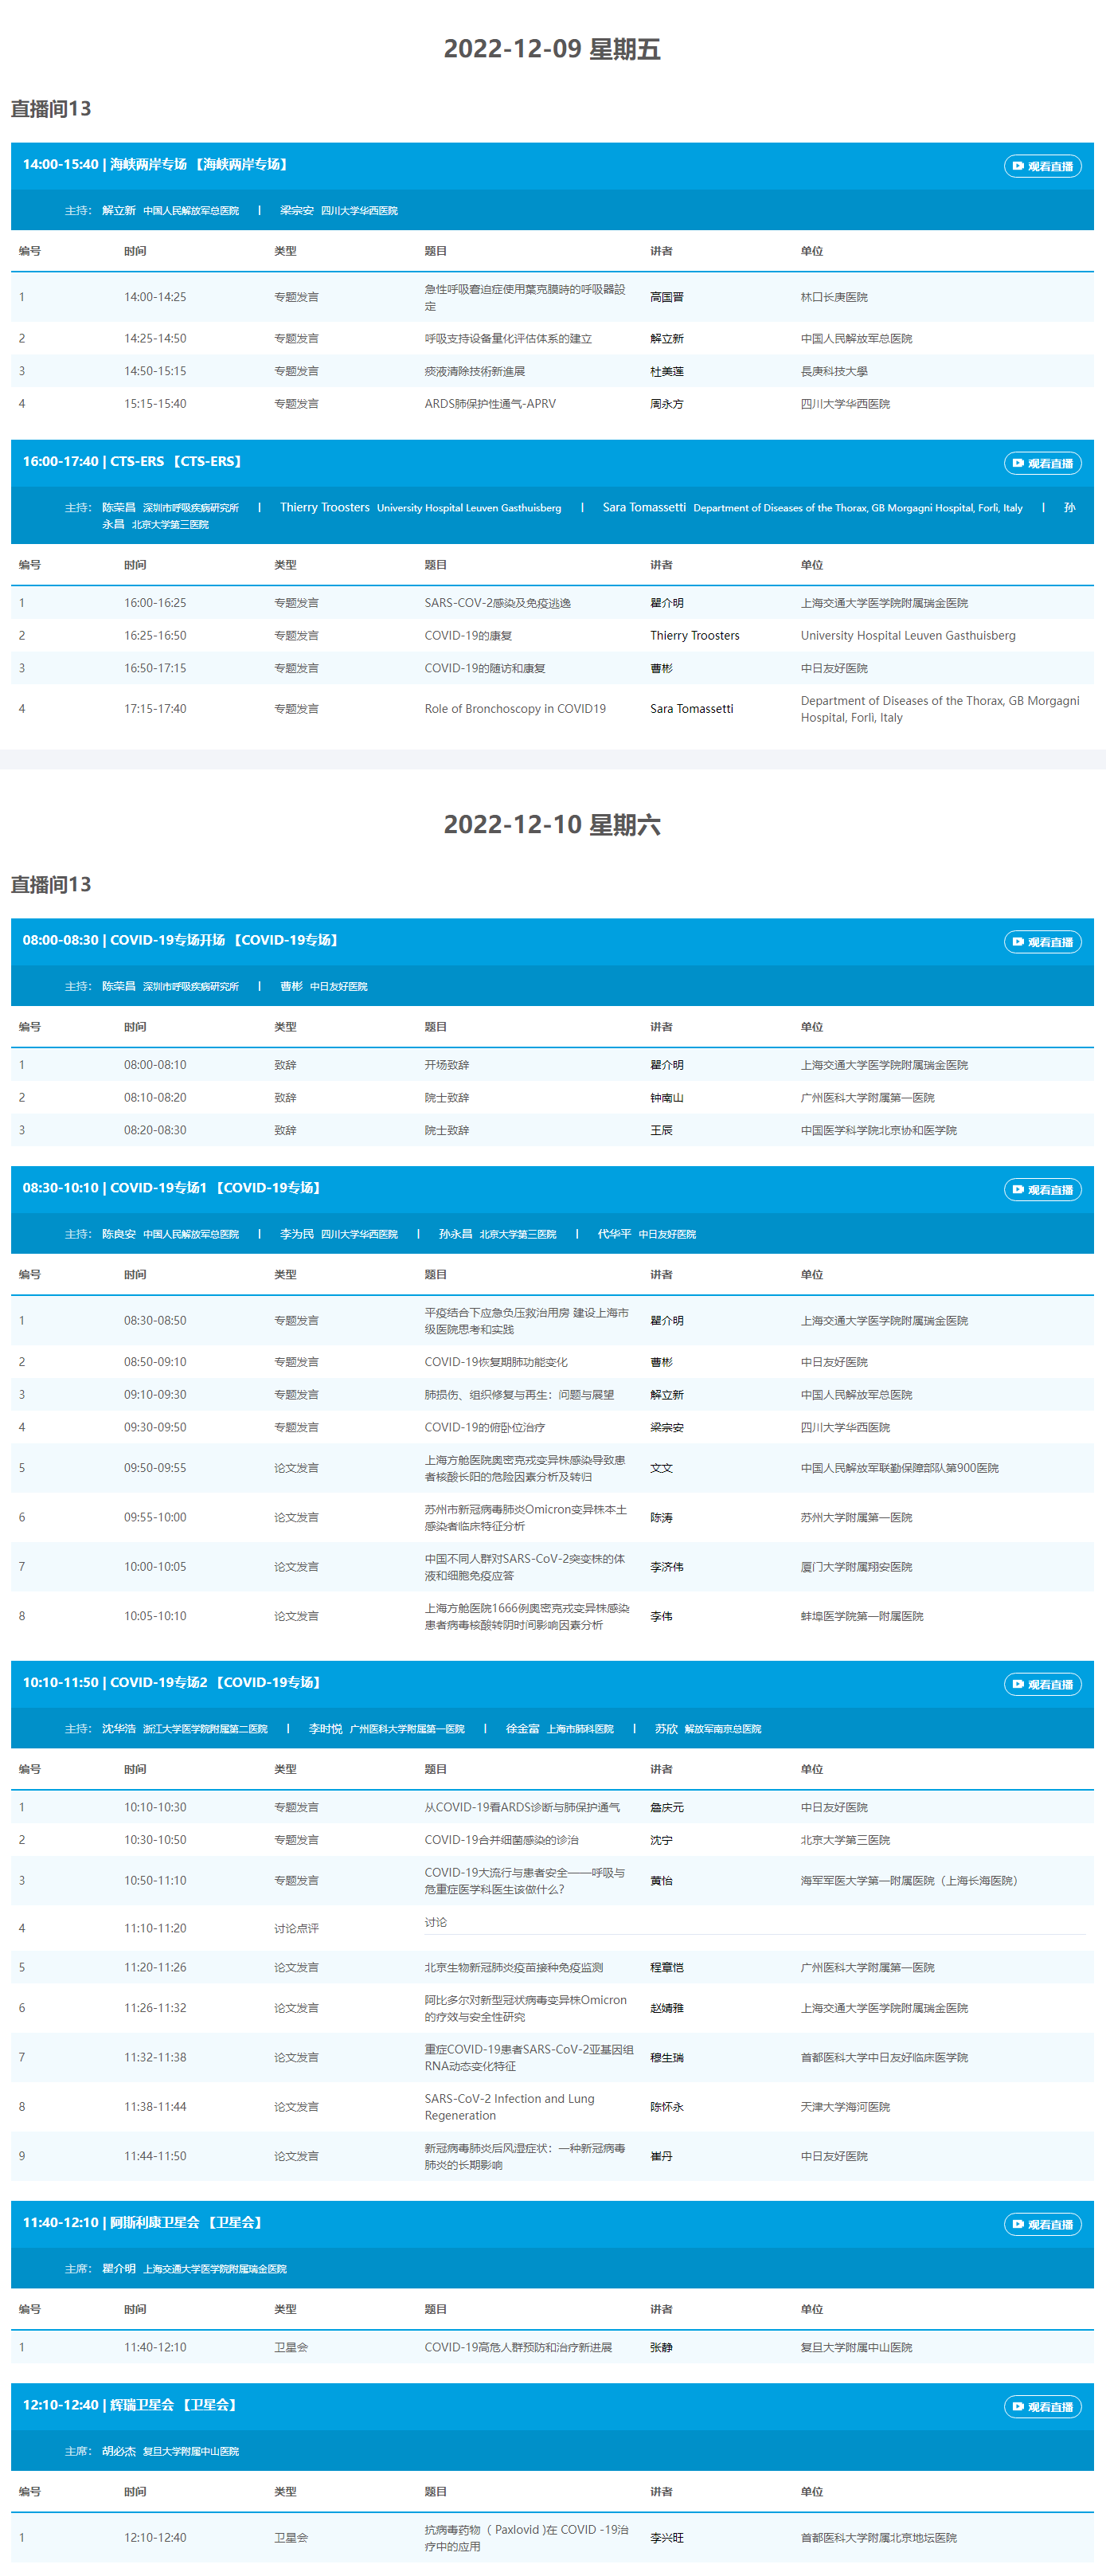Screen dimensions: 1106x2576
Task: Click session title 14:00-15:40 海峡两岸专场
Action: pos(156,165)
